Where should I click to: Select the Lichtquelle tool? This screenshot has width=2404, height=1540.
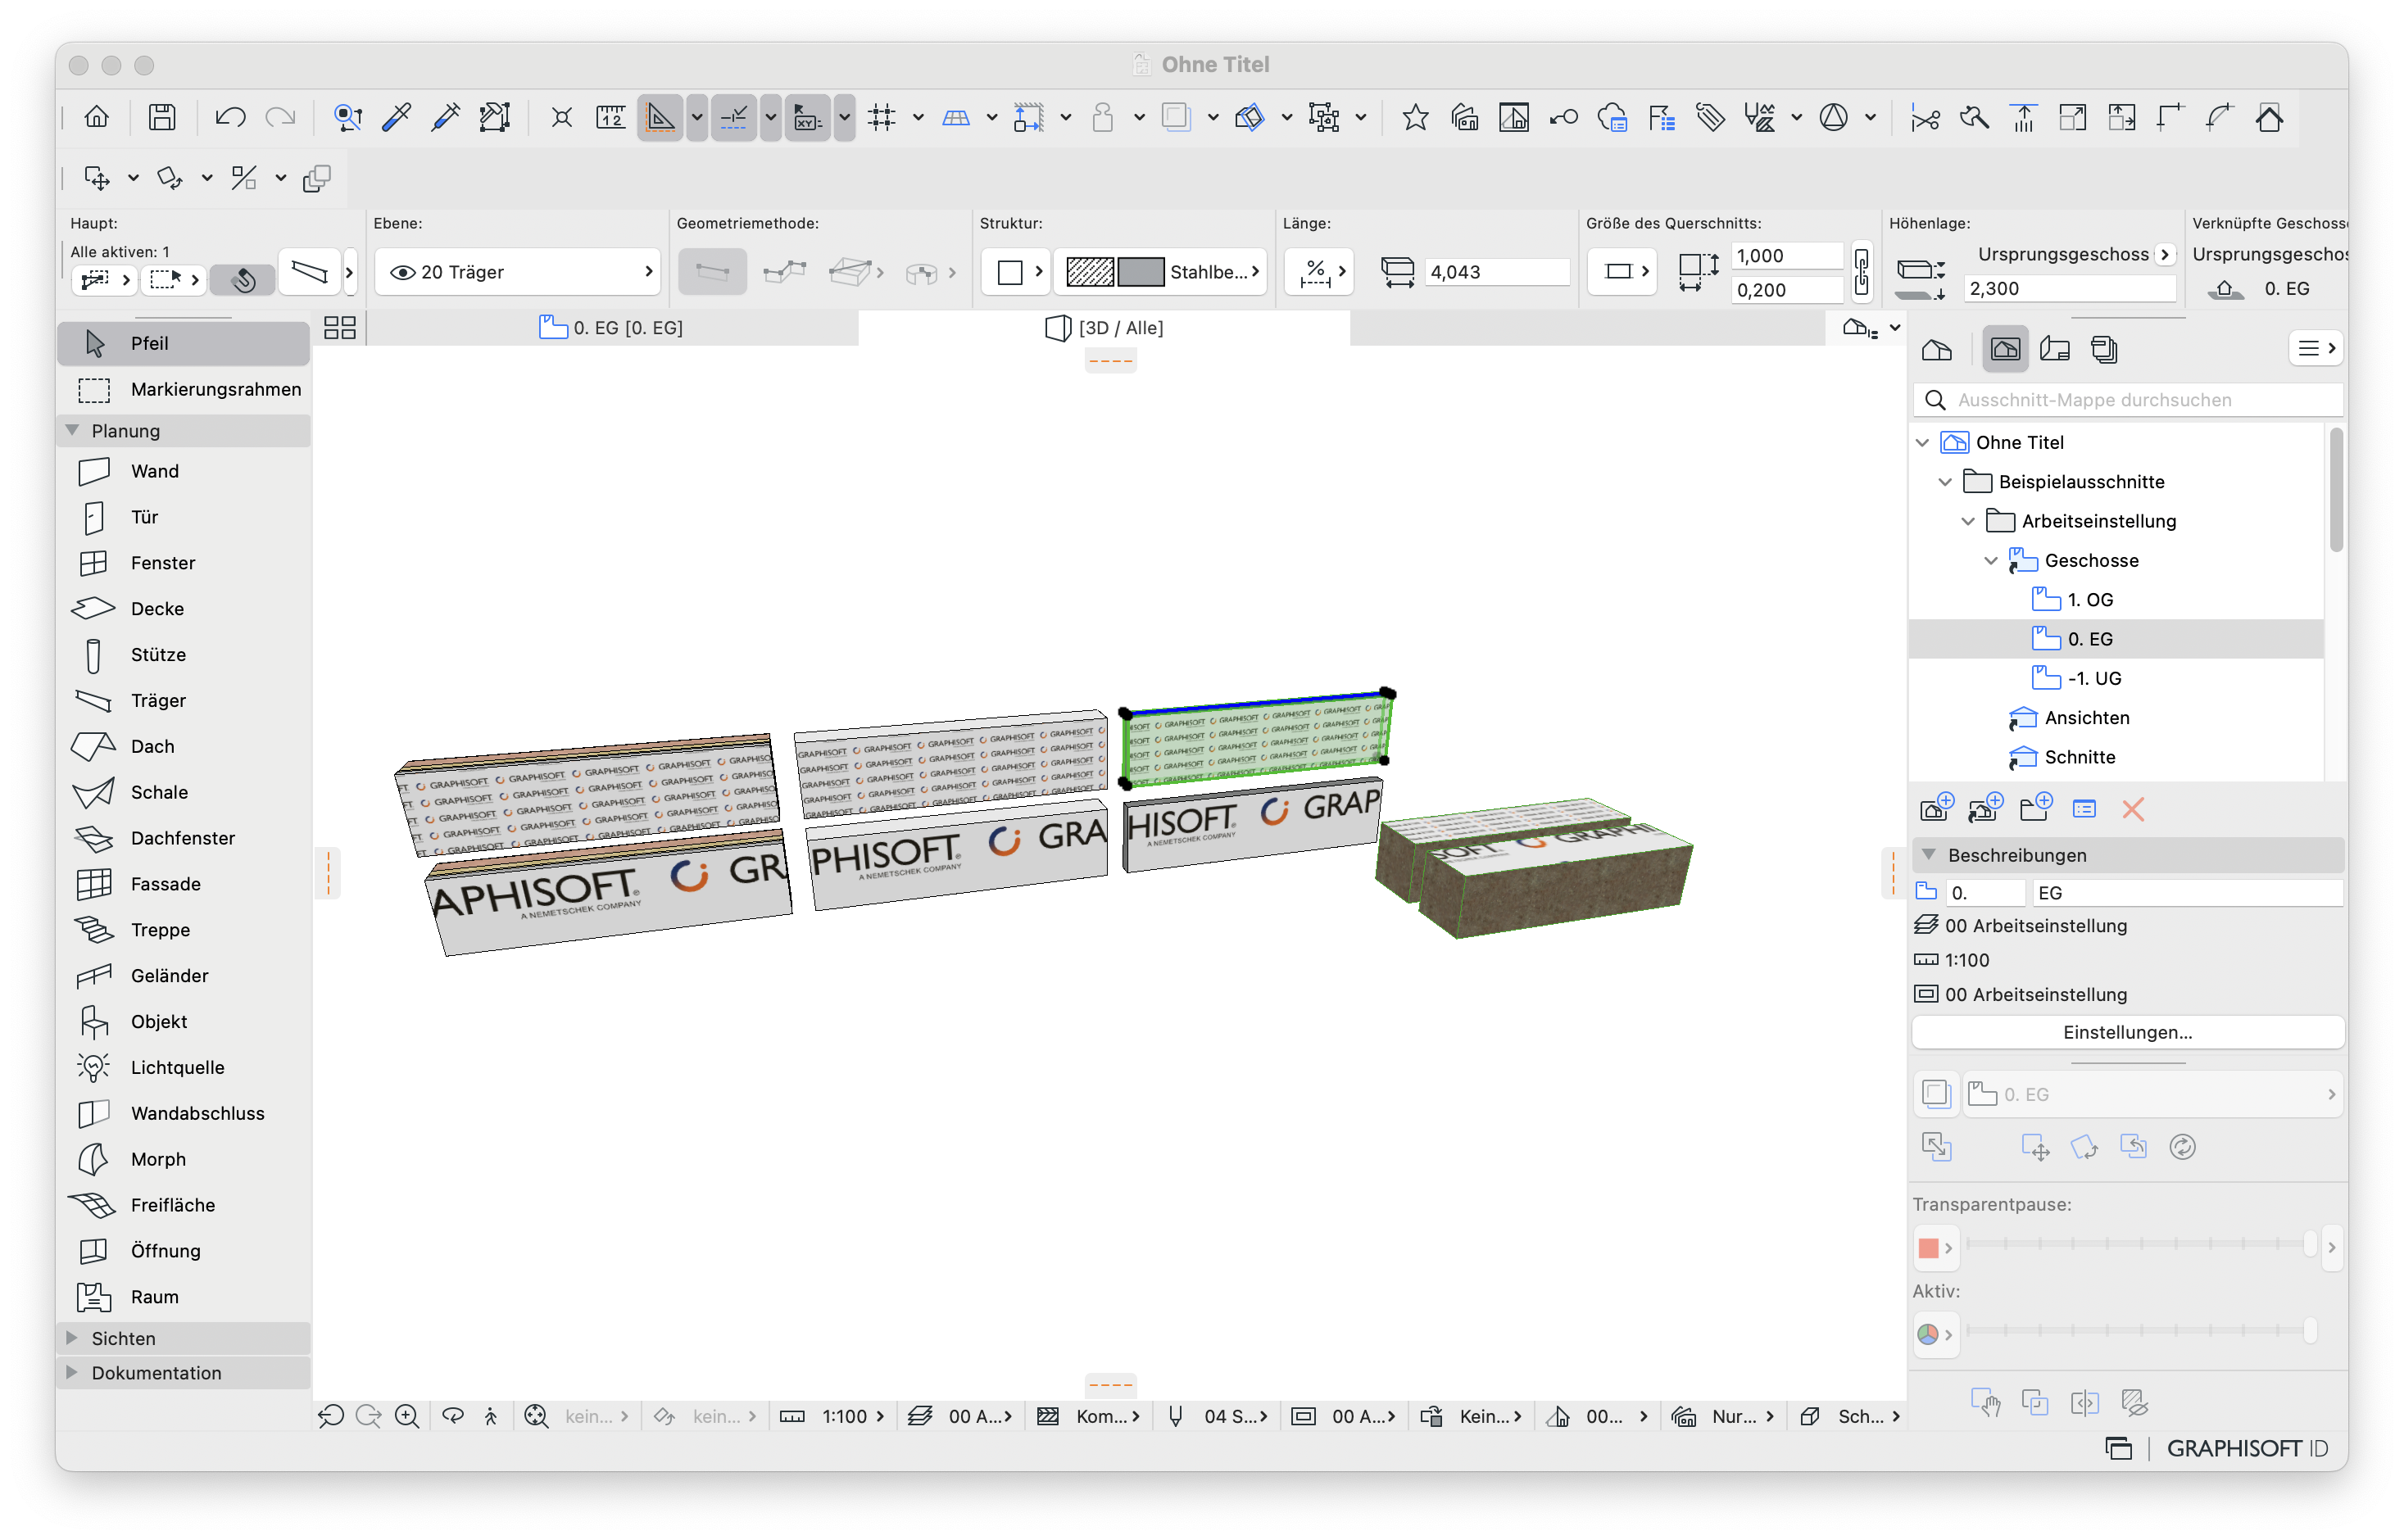[183, 1068]
